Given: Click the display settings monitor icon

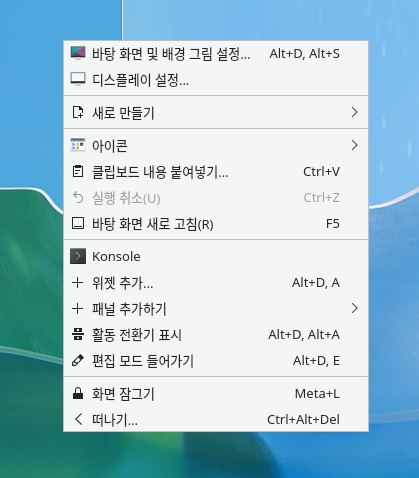Looking at the screenshot, I should [78, 79].
